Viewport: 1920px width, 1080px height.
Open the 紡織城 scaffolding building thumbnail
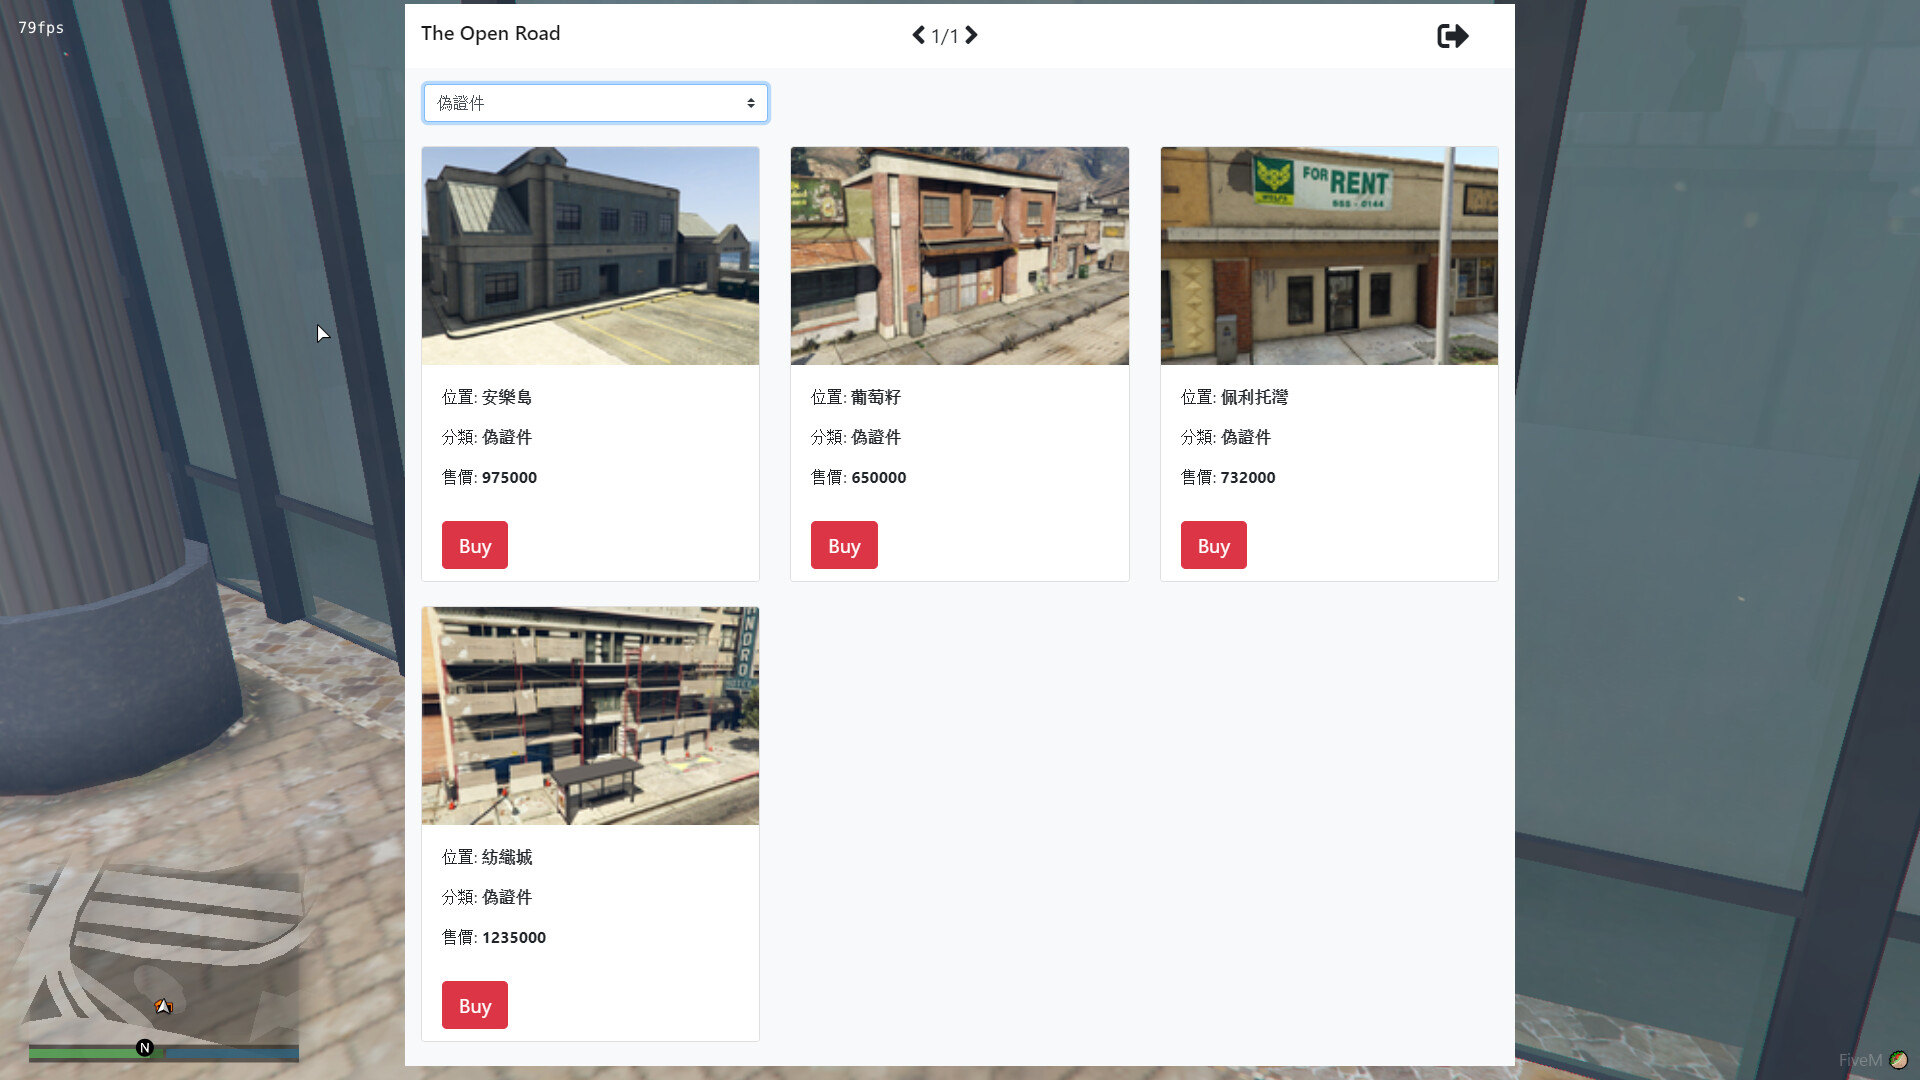tap(590, 716)
